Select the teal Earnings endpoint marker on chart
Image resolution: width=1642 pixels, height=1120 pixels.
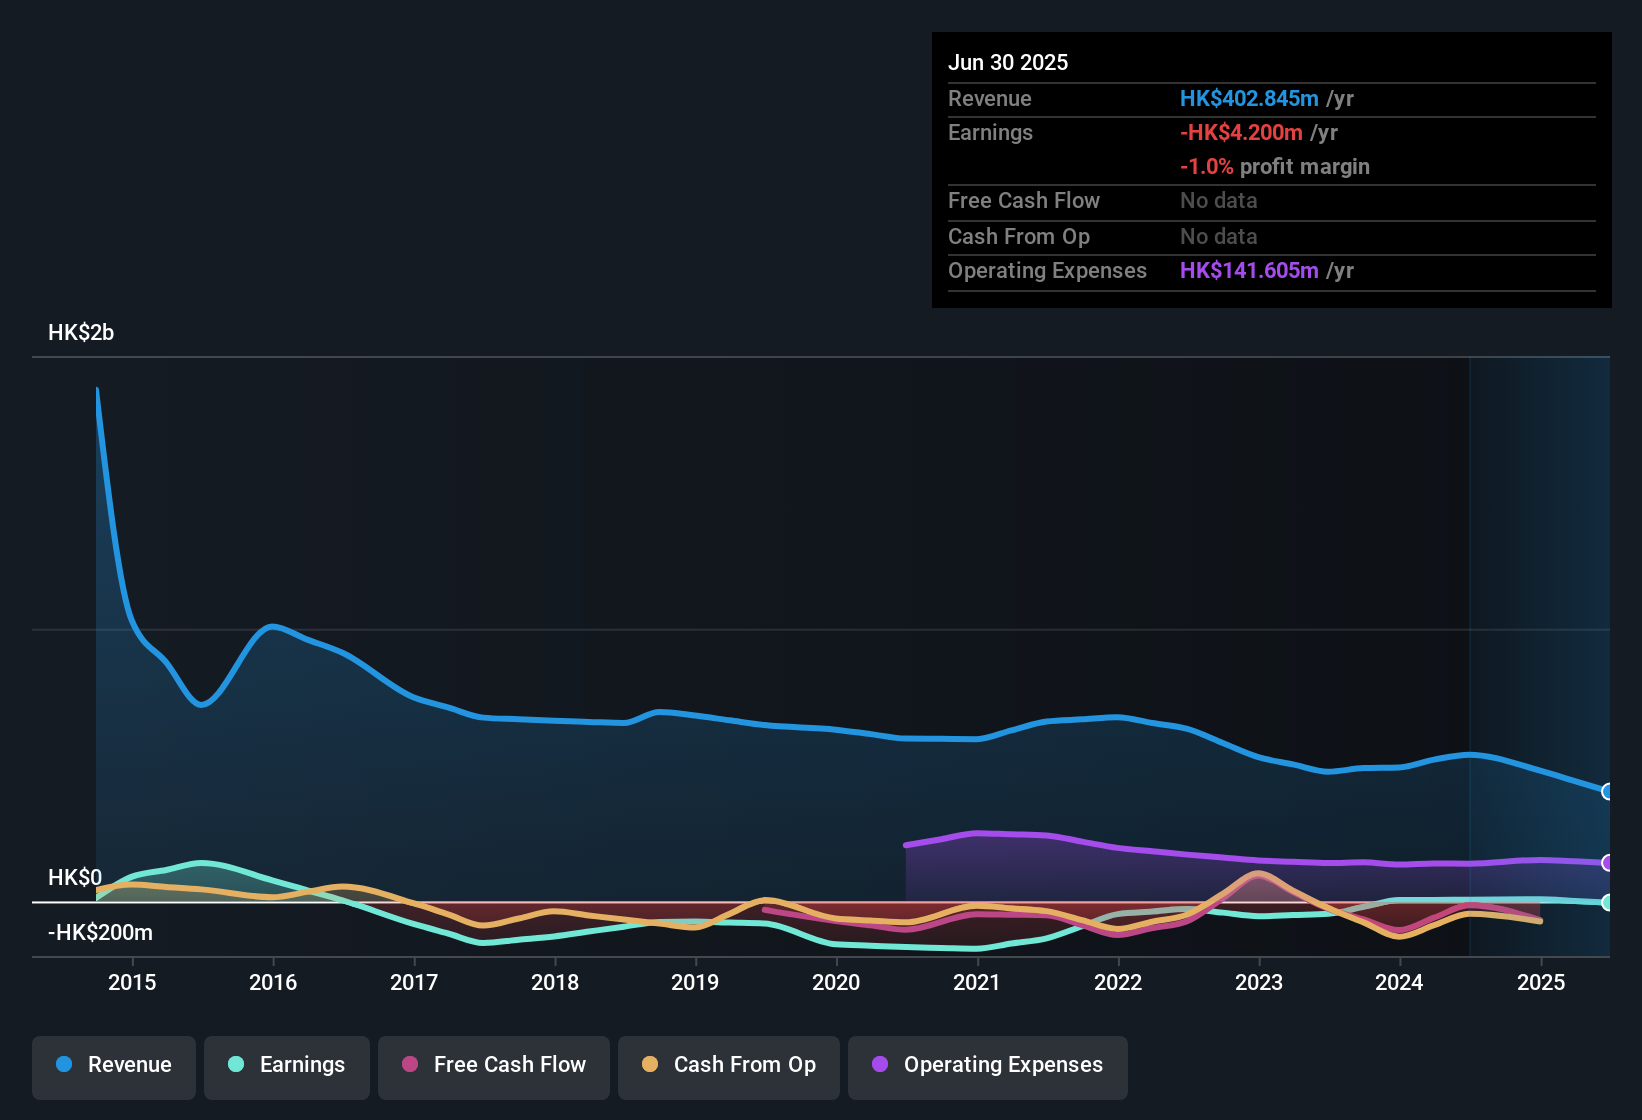[1608, 902]
